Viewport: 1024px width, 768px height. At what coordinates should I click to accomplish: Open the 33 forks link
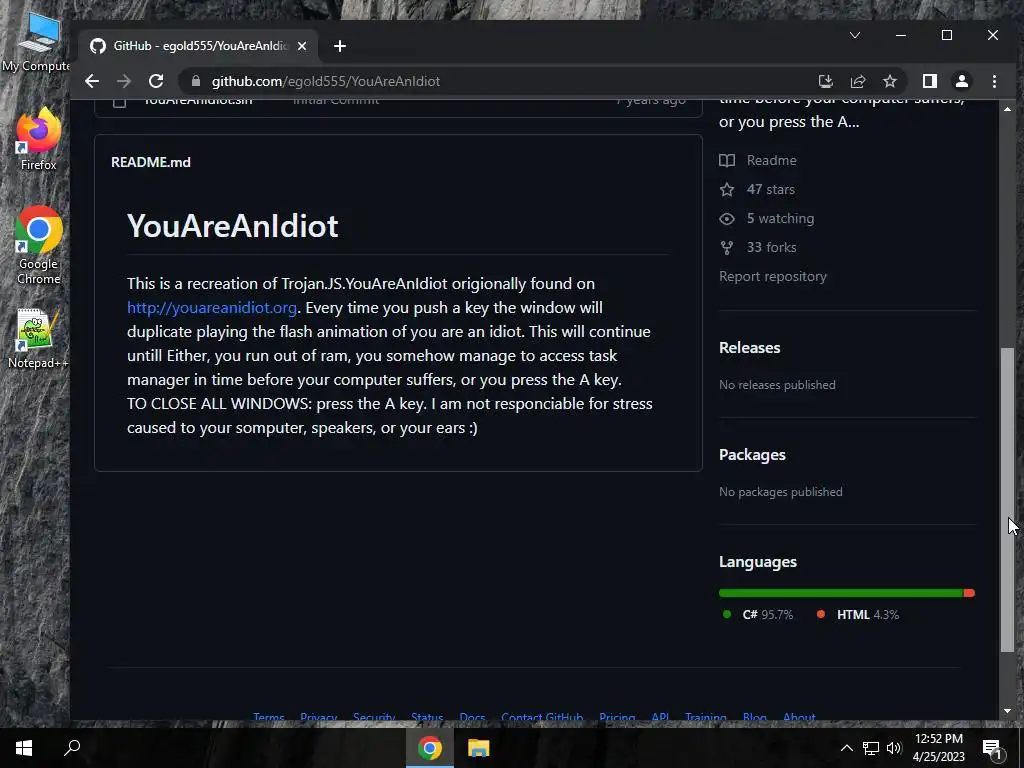pyautogui.click(x=758, y=248)
